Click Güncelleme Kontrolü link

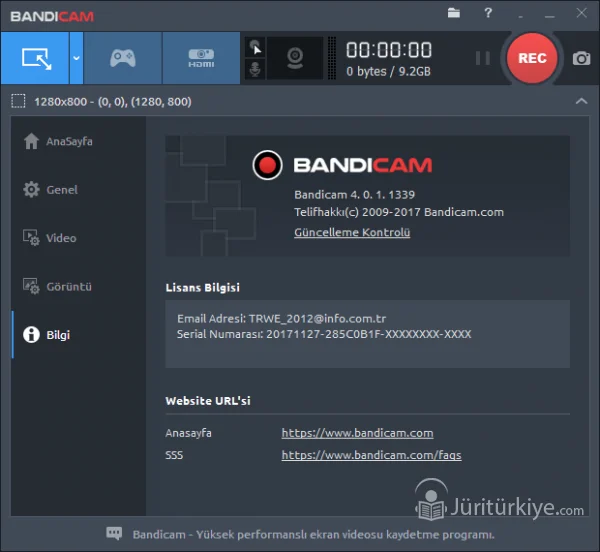point(352,232)
